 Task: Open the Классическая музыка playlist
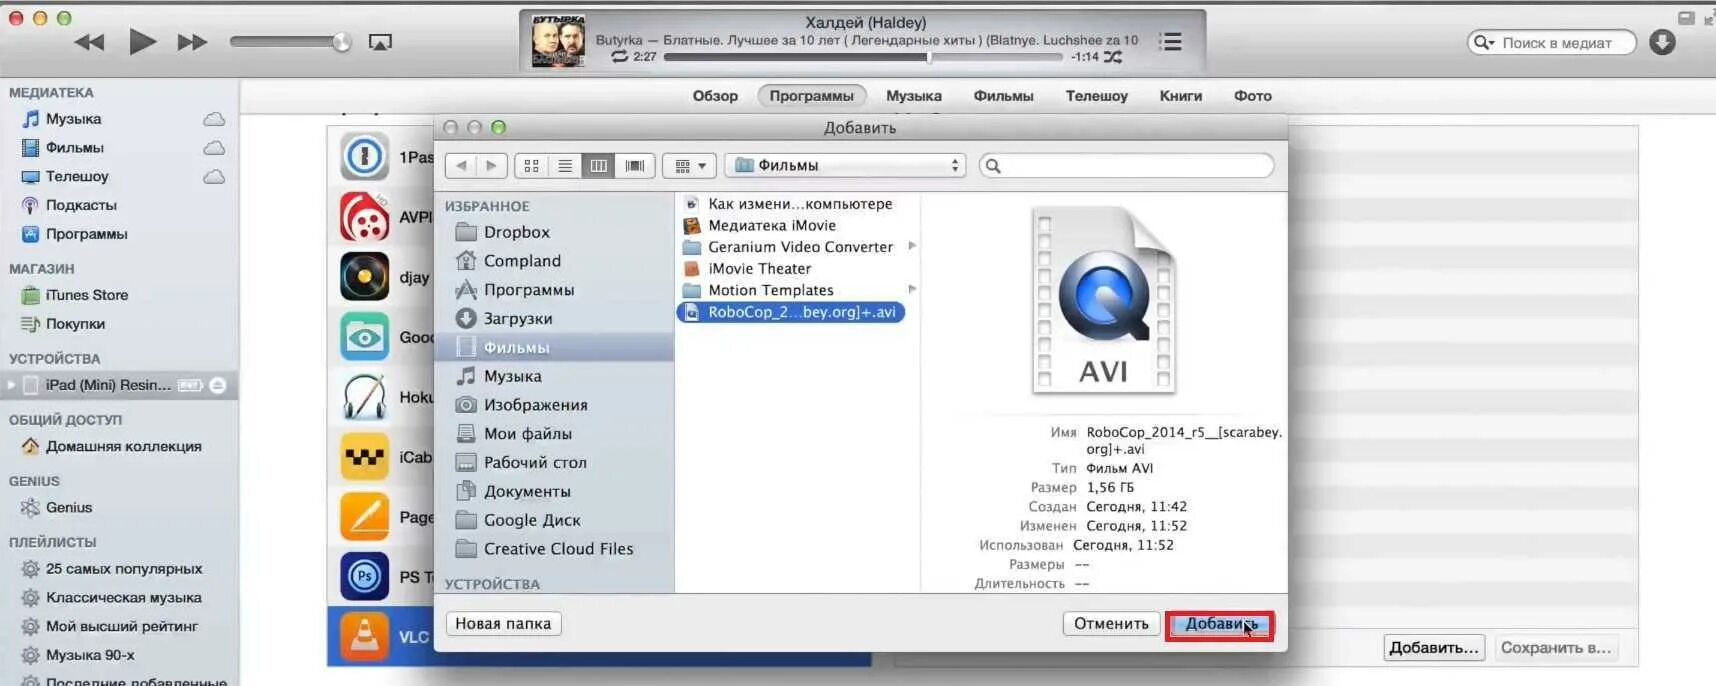click(x=123, y=598)
